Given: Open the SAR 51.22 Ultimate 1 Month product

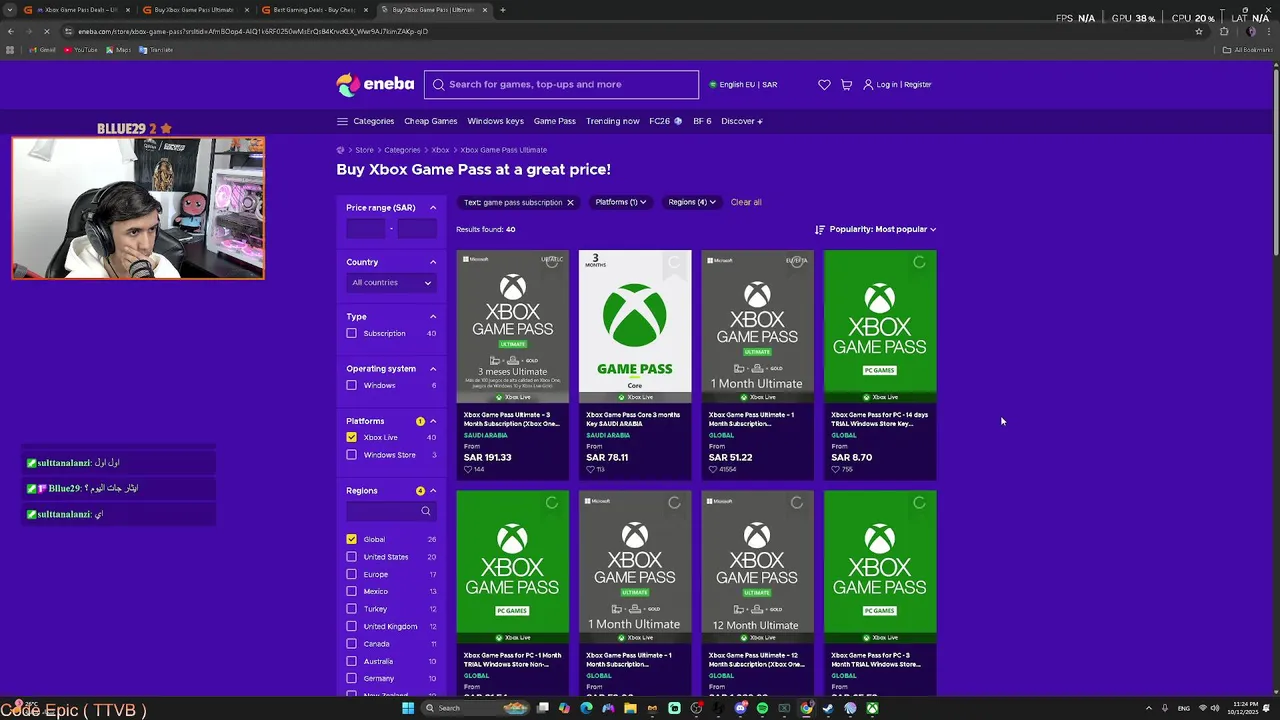Looking at the screenshot, I should tap(757, 364).
